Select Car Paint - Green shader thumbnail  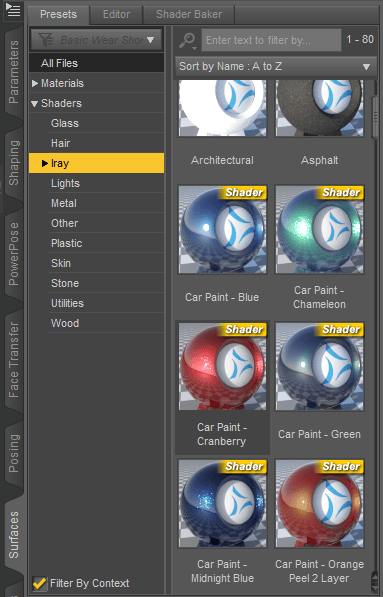[x=319, y=366]
